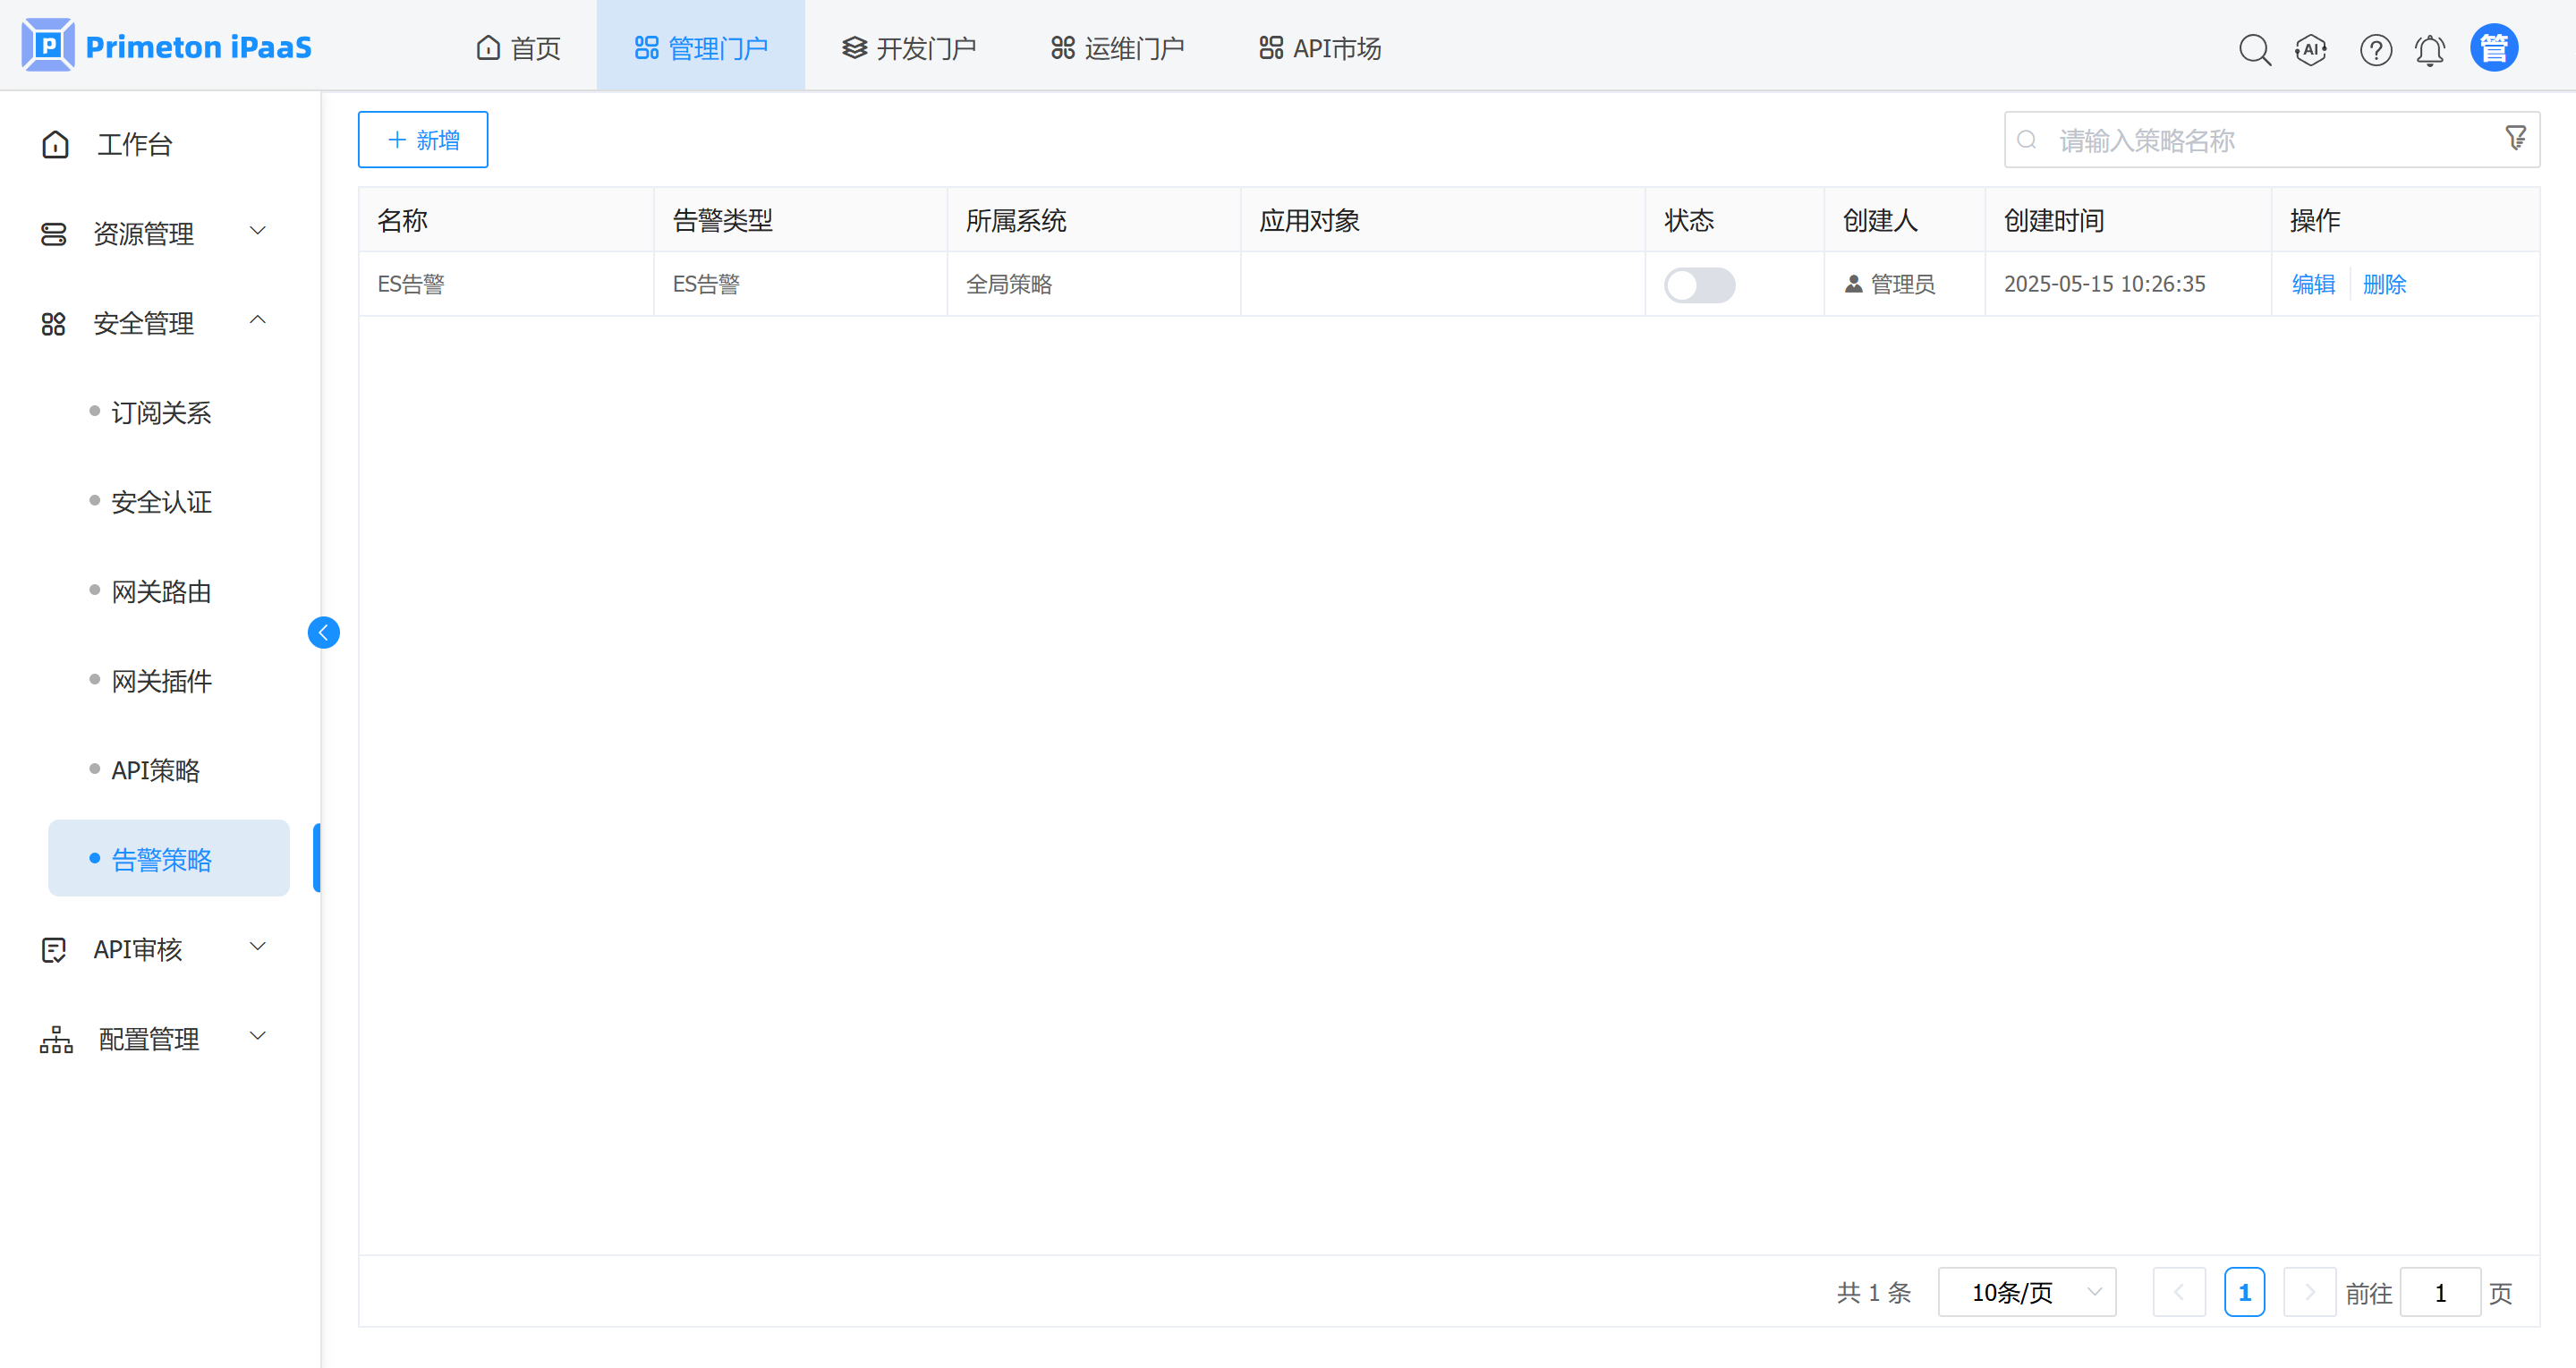The width and height of the screenshot is (2576, 1368).
Task: Select API策略 in the sidebar
Action: click(156, 770)
